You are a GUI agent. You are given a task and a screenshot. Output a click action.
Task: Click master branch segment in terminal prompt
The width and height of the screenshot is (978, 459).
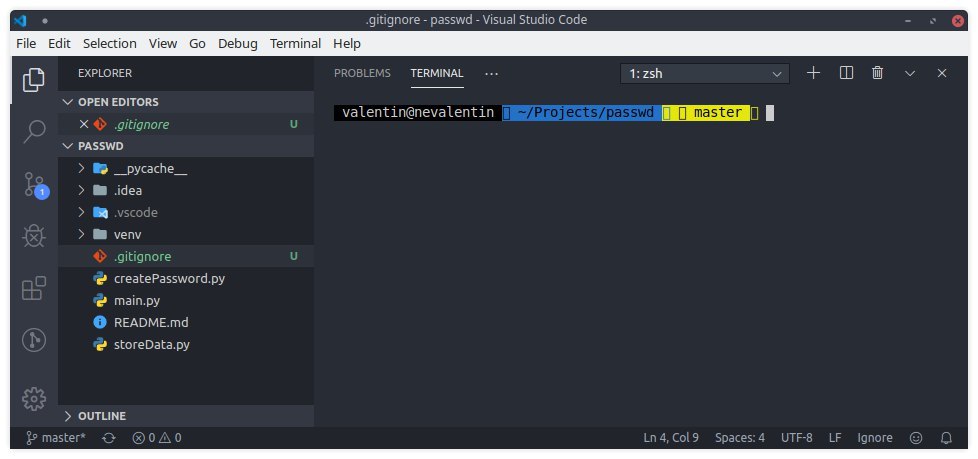point(718,113)
